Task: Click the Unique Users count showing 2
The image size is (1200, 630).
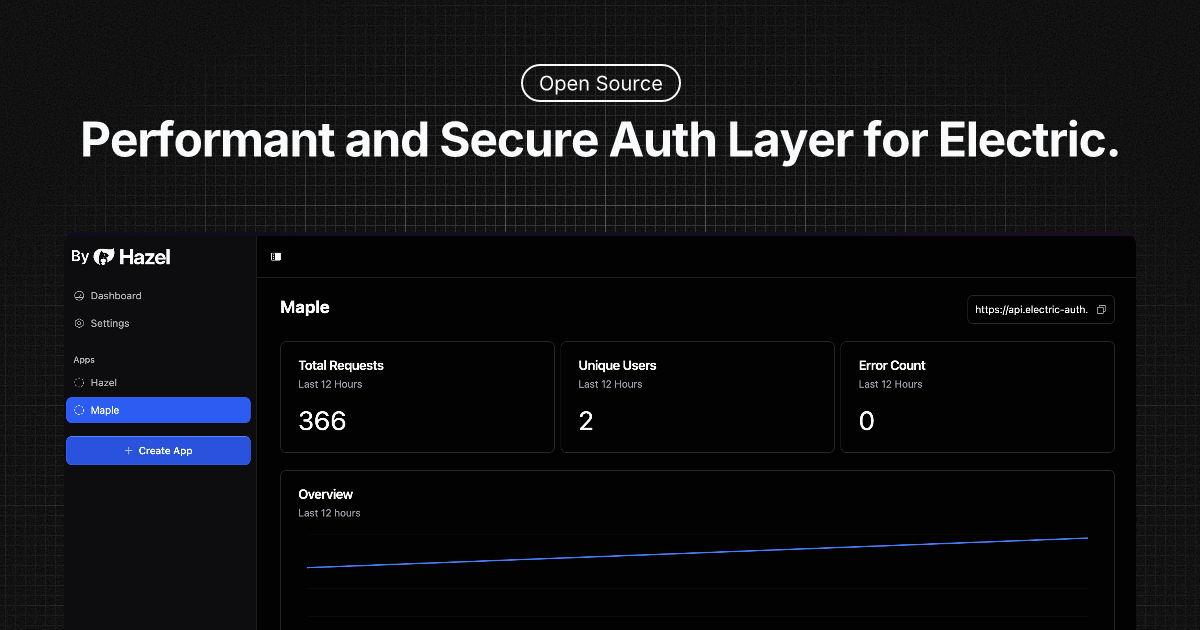Action: coord(586,421)
